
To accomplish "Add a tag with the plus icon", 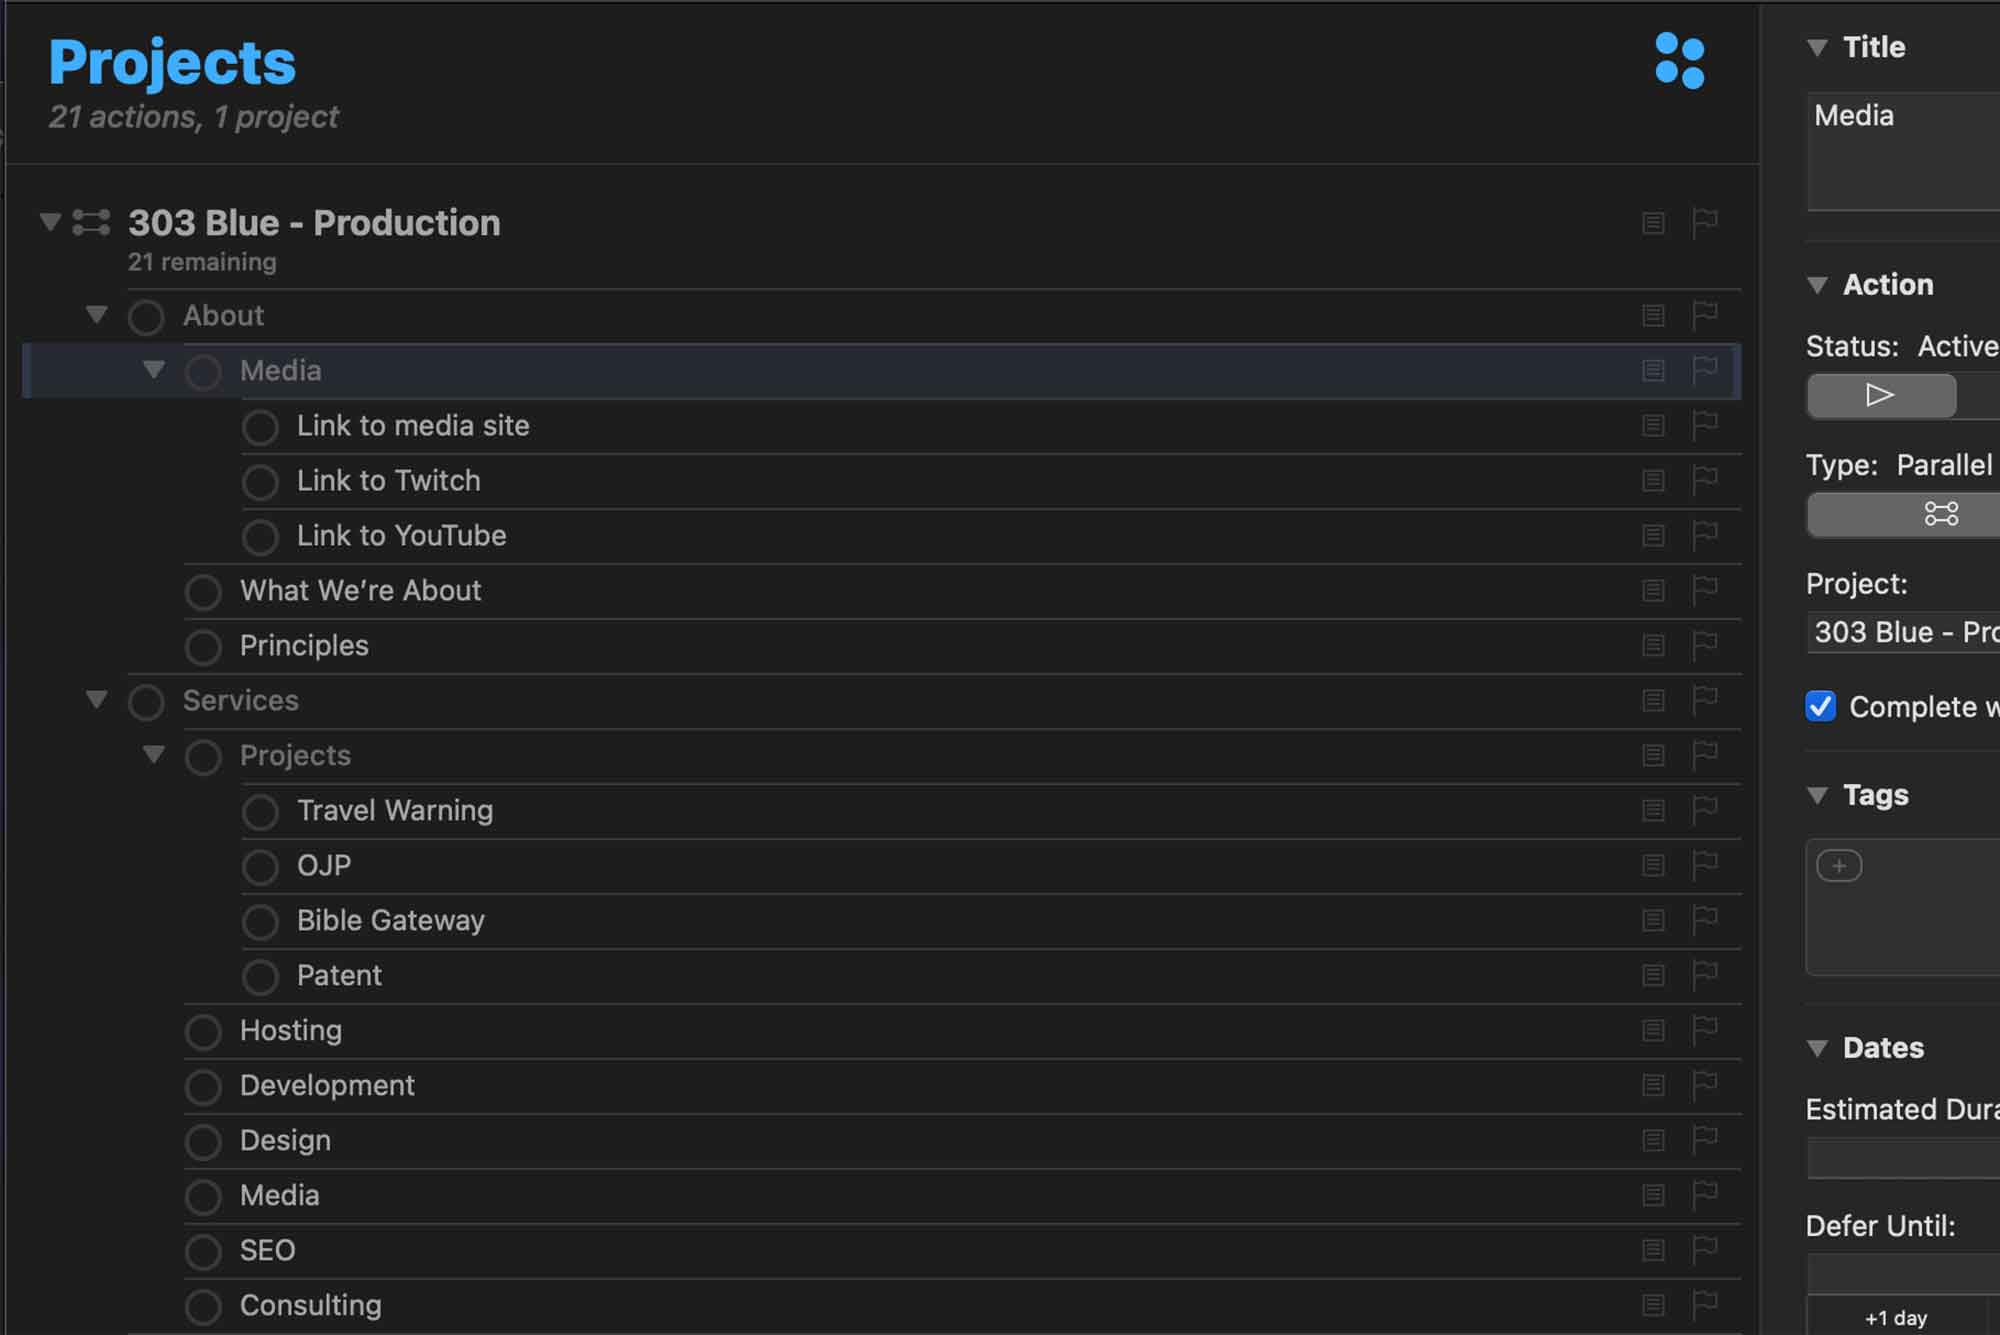I will (x=1839, y=866).
